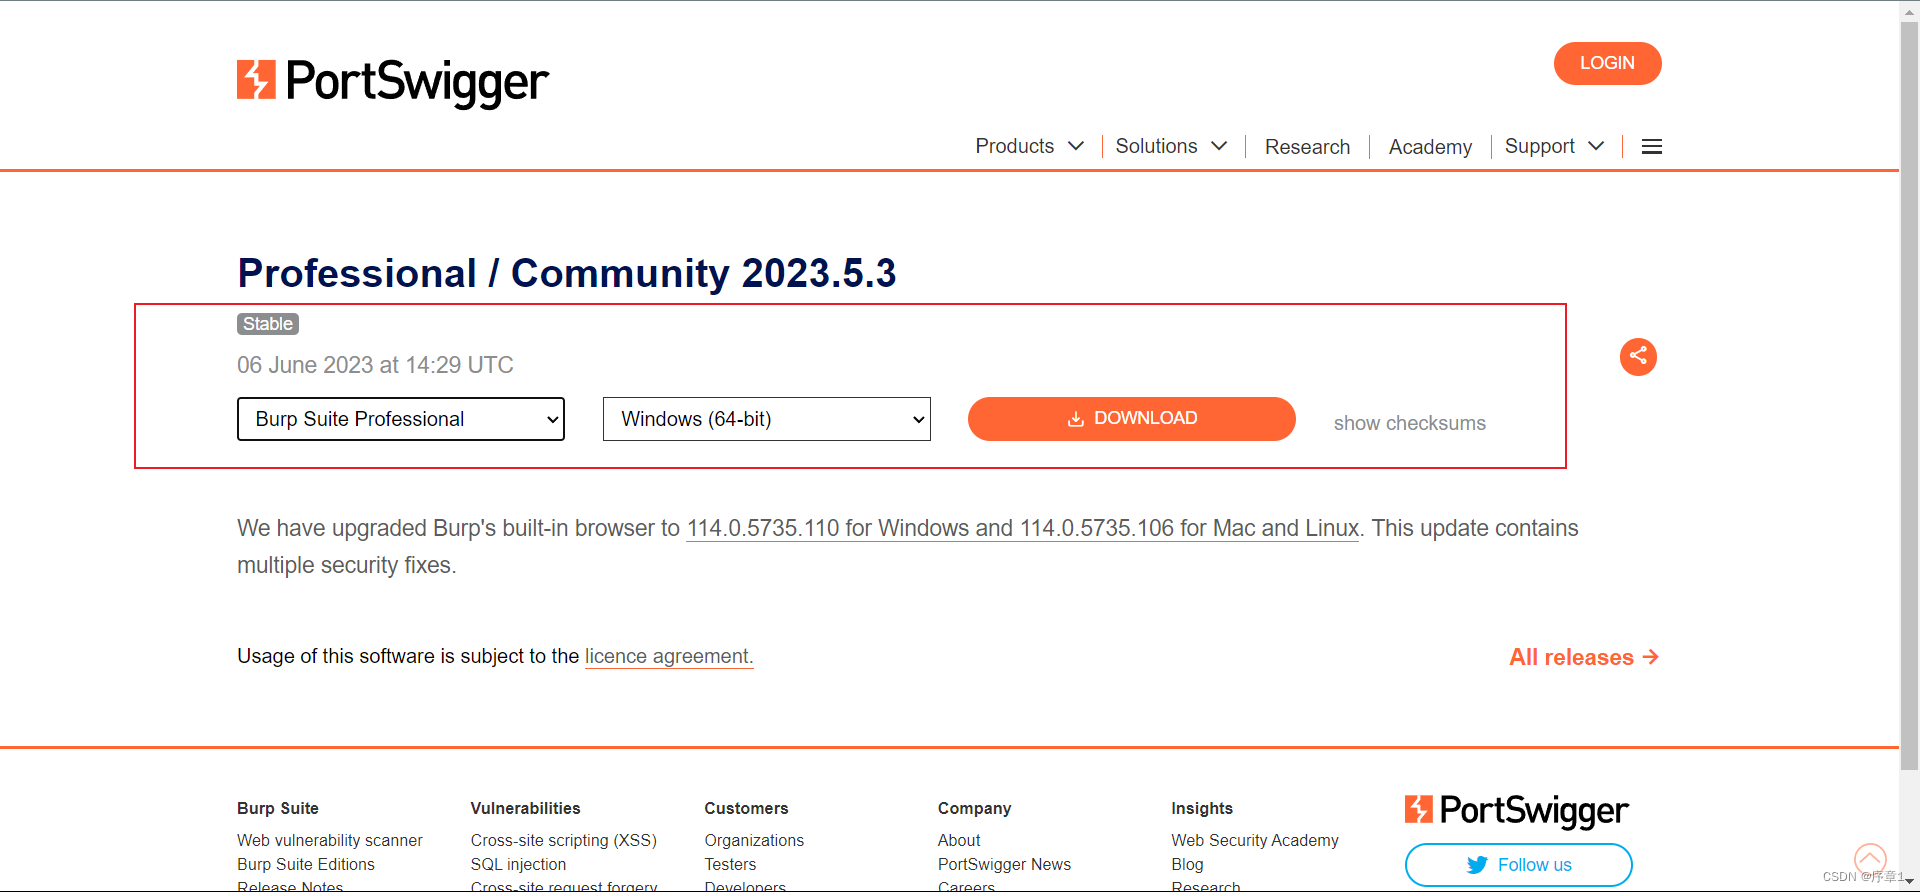This screenshot has height=892, width=1920.
Task: Open the Windows (64-bit) platform dropdown
Action: [767, 419]
